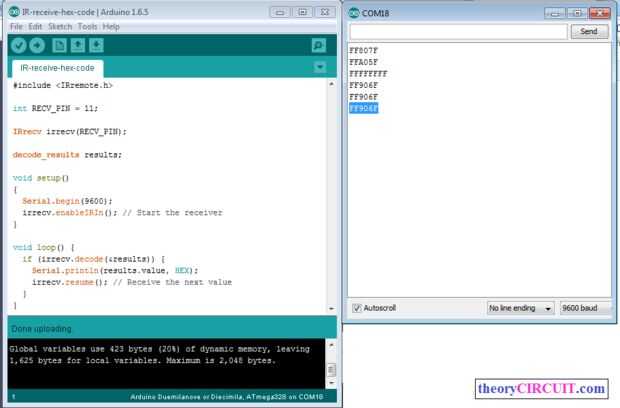Click the code editor scroll down arrow
This screenshot has width=620, height=408.
(331, 308)
